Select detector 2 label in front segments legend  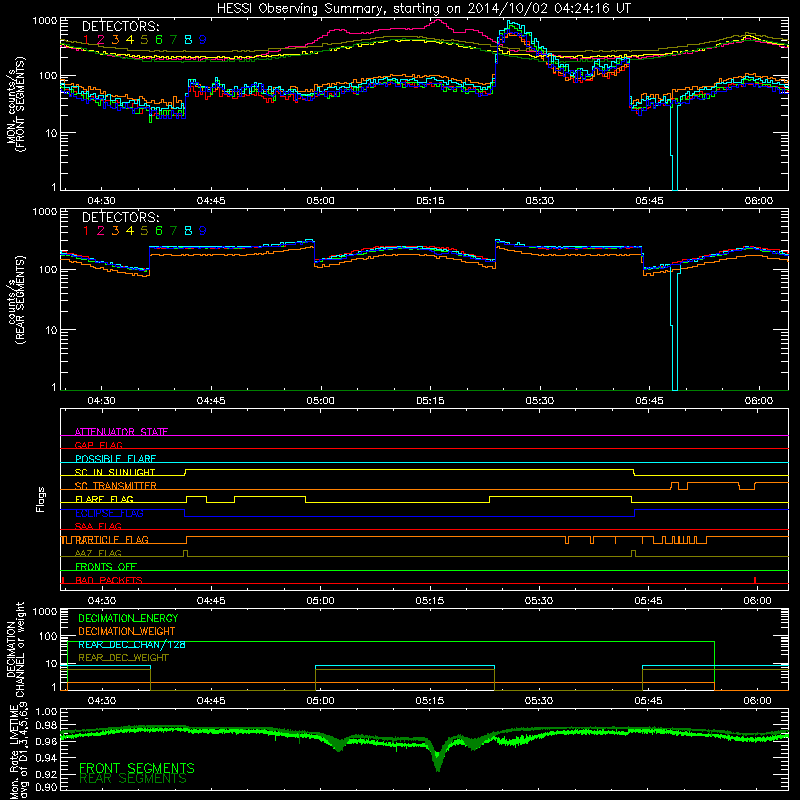101,39
